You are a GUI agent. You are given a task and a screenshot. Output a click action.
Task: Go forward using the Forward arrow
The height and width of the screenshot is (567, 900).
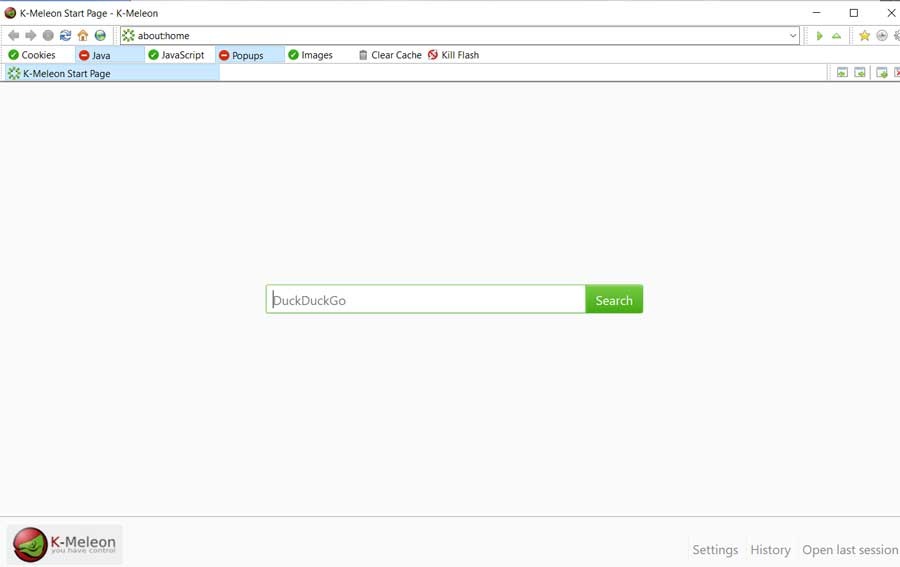[x=31, y=36]
